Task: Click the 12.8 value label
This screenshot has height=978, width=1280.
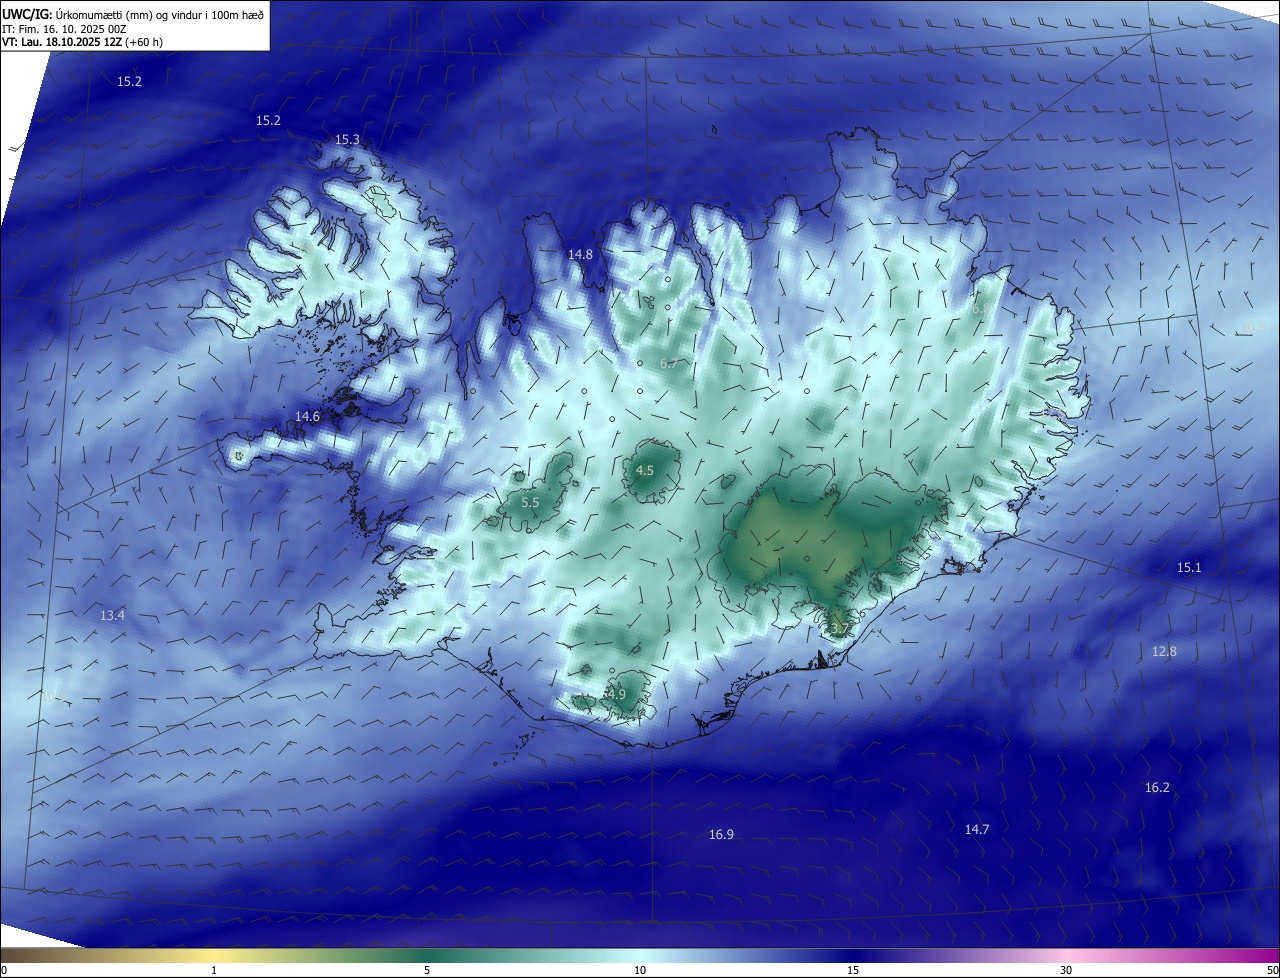Action: [1164, 651]
